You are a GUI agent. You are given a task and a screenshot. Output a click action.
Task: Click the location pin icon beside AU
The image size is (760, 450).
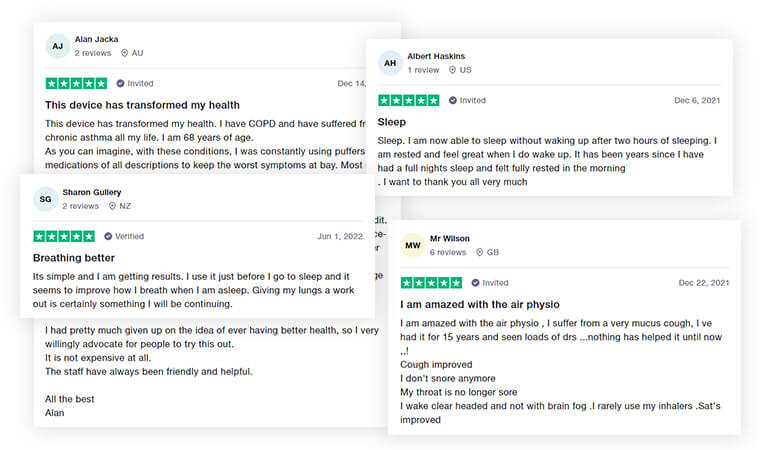(x=125, y=52)
